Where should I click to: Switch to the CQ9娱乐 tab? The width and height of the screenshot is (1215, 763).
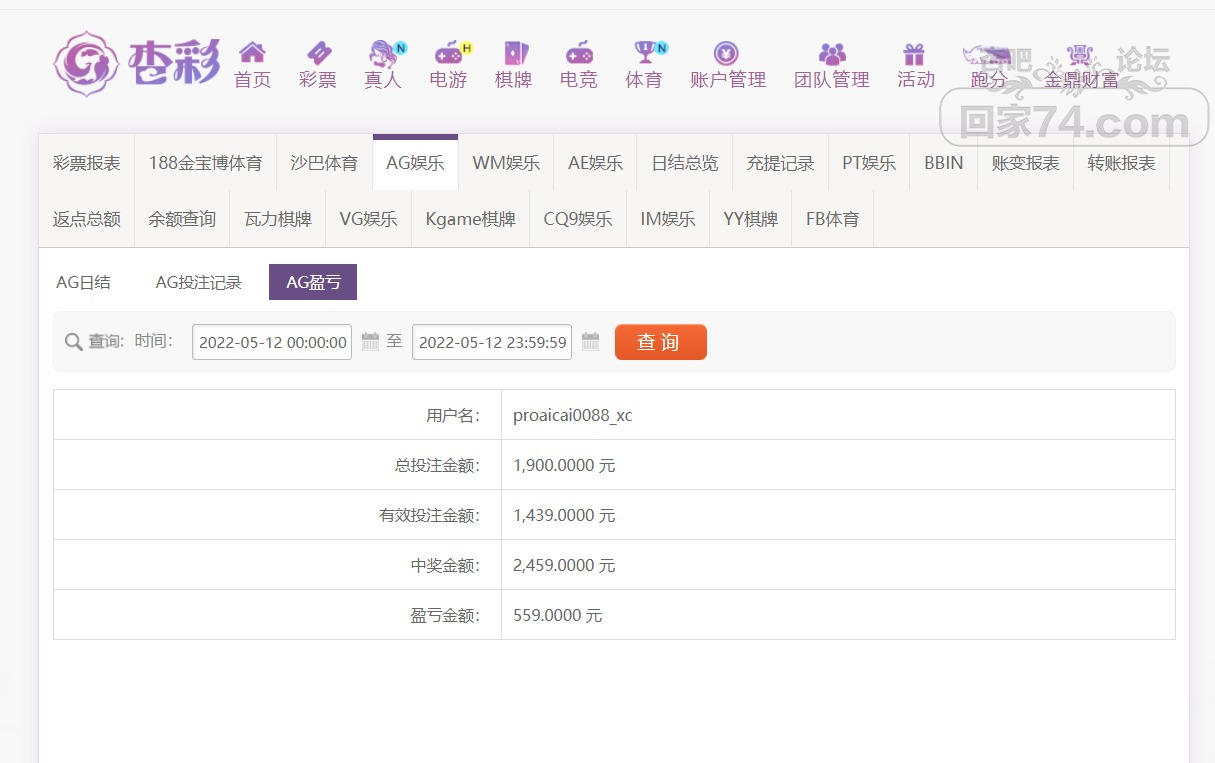(x=578, y=219)
